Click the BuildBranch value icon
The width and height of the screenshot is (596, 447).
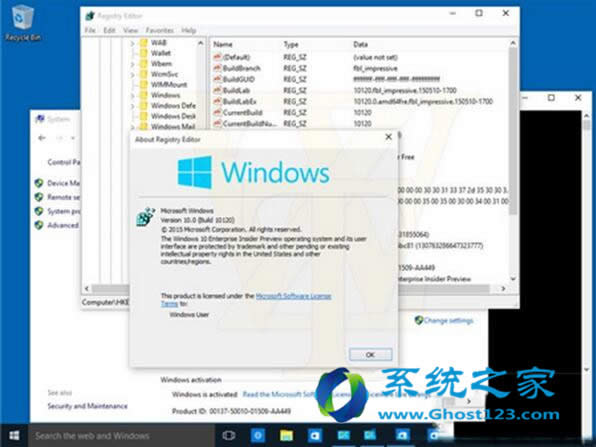point(217,68)
